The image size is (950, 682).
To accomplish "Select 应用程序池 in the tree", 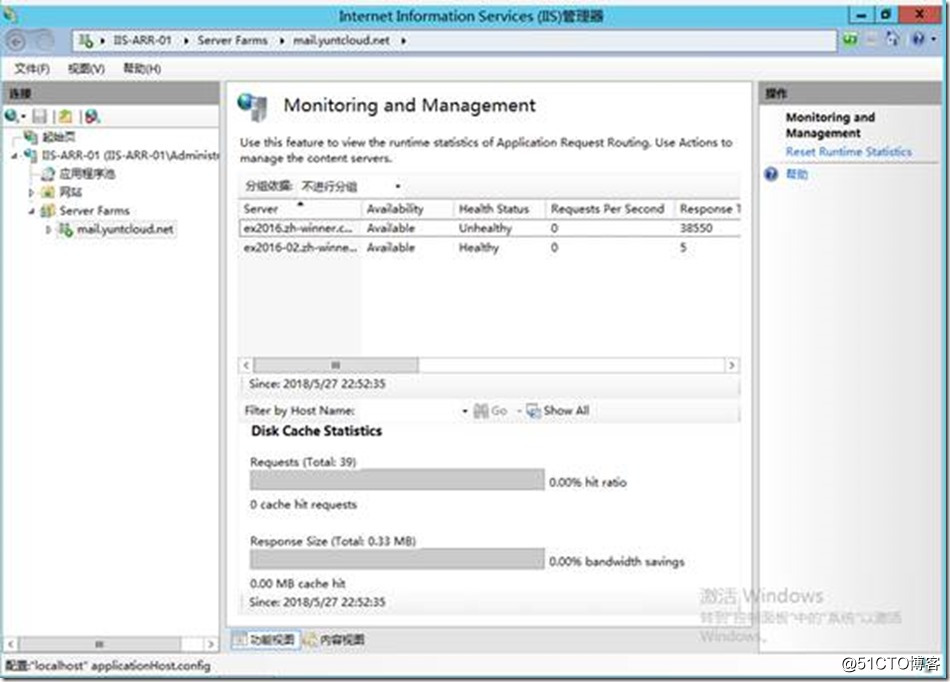I will click(87, 174).
